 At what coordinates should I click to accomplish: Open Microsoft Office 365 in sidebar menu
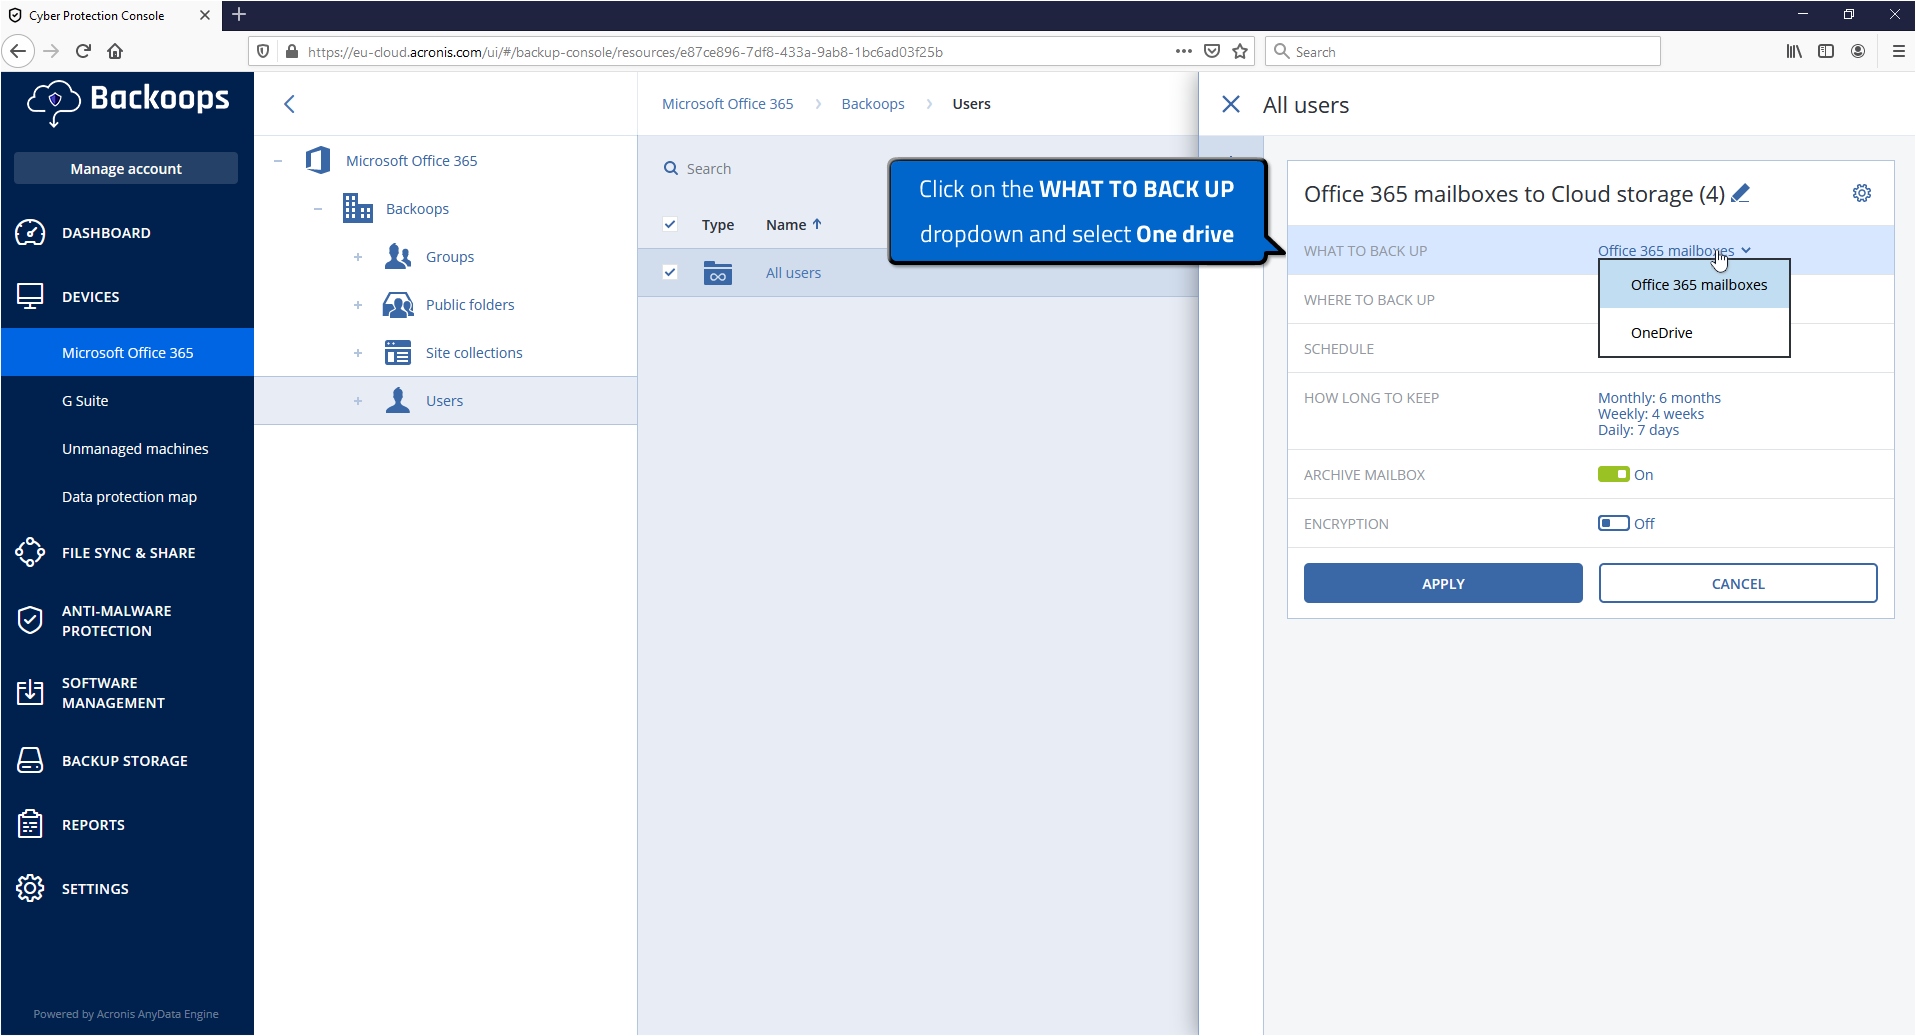pos(127,352)
